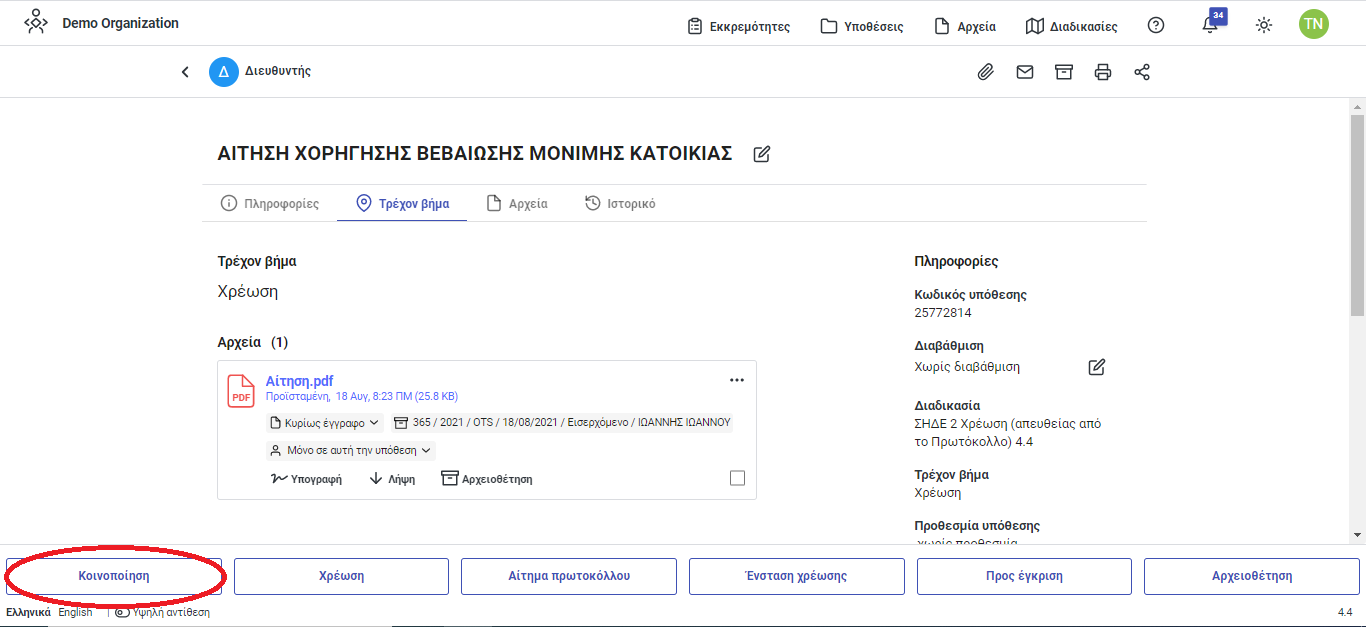Open the Αίτηση.pdf file link
Viewport: 1366px width, 627px height.
pos(300,381)
